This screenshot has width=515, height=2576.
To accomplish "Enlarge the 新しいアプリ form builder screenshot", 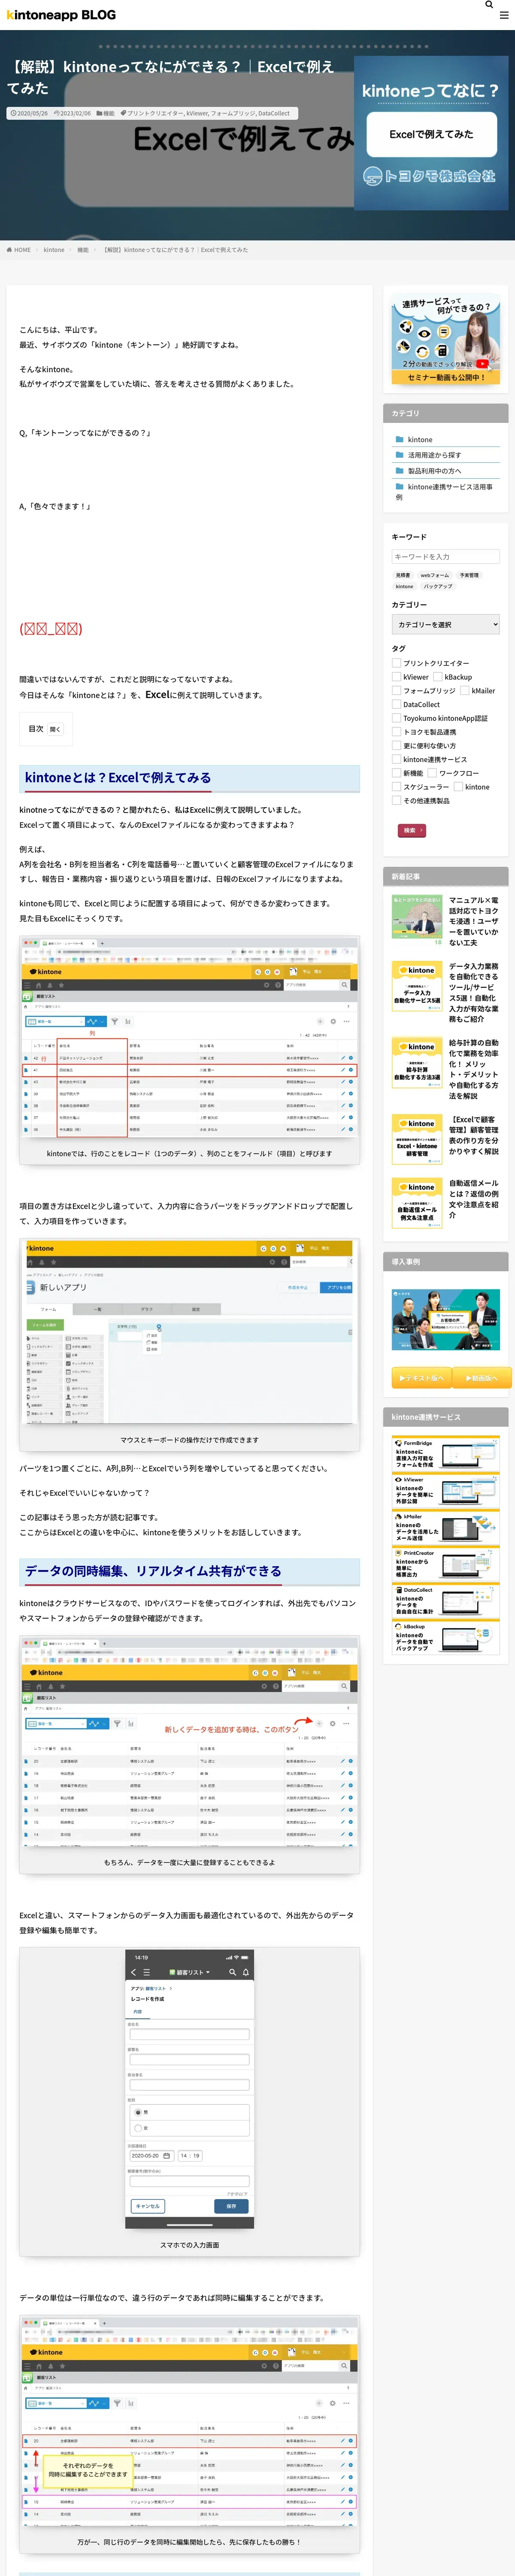I will click(x=190, y=1331).
